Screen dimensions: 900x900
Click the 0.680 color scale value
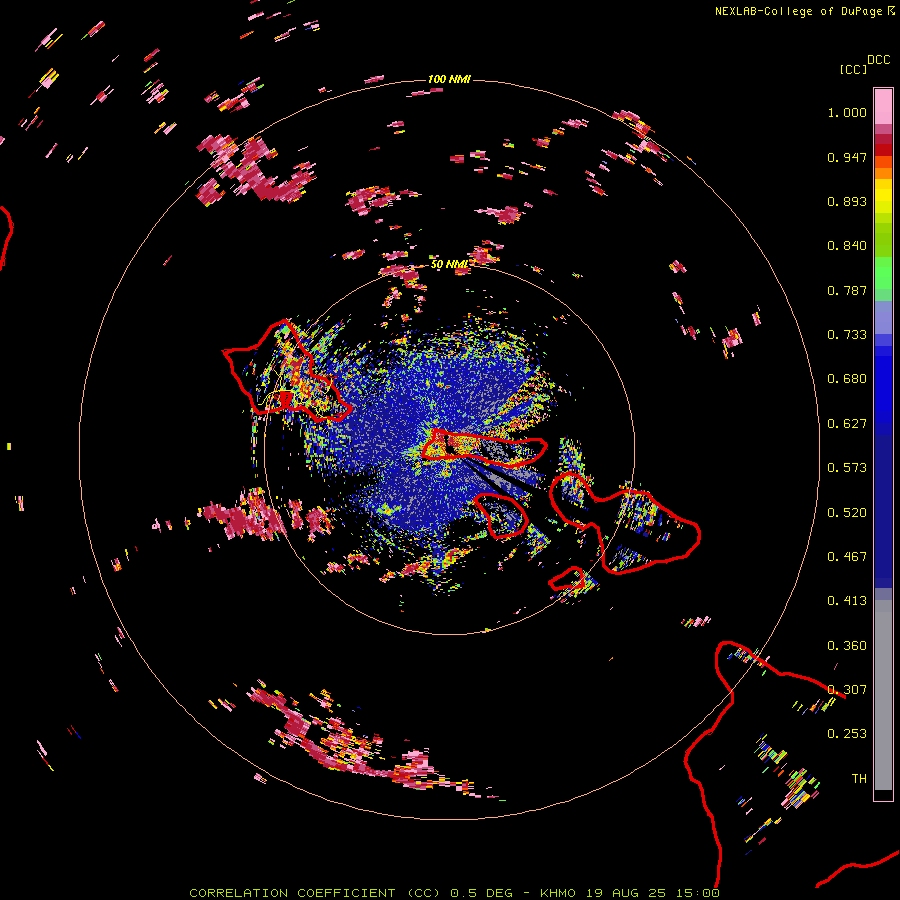(847, 379)
